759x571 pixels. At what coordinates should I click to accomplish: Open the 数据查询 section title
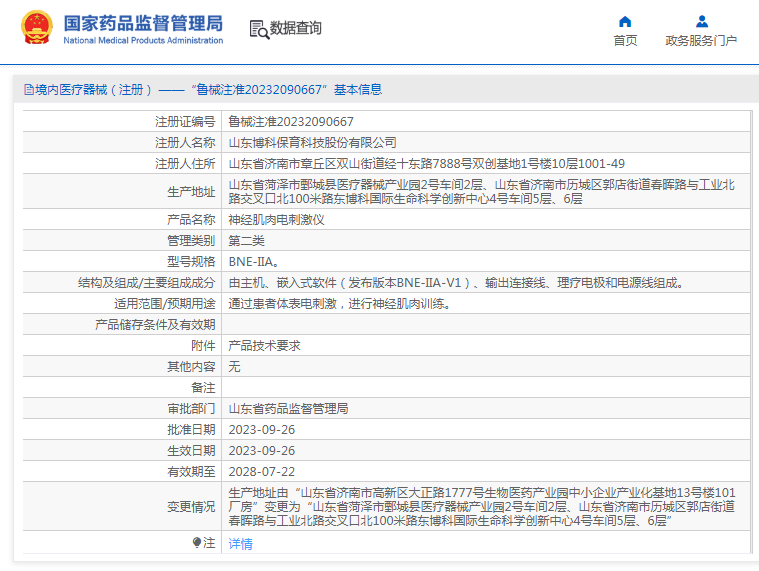(296, 29)
